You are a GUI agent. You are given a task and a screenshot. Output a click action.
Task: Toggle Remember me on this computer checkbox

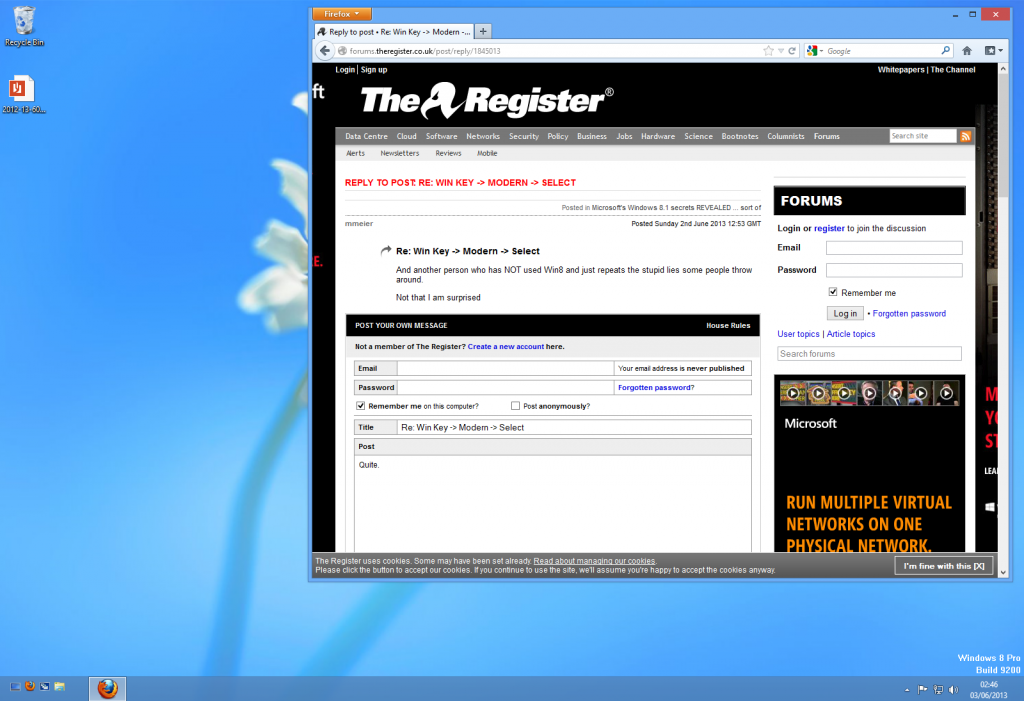[360, 406]
